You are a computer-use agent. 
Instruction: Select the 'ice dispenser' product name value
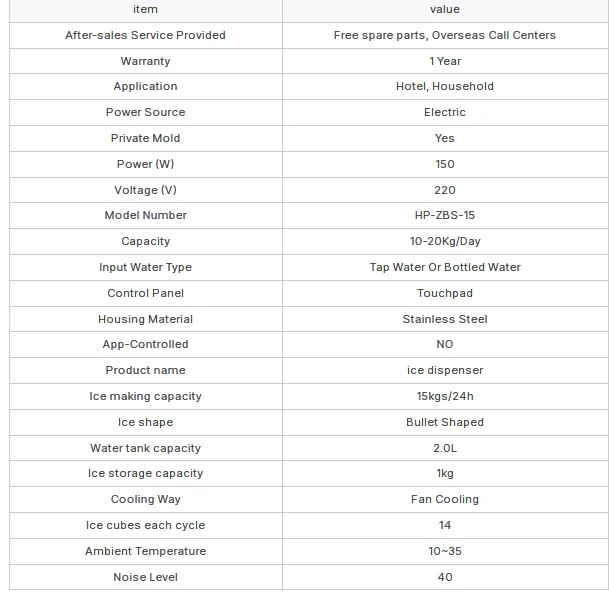[x=445, y=370]
